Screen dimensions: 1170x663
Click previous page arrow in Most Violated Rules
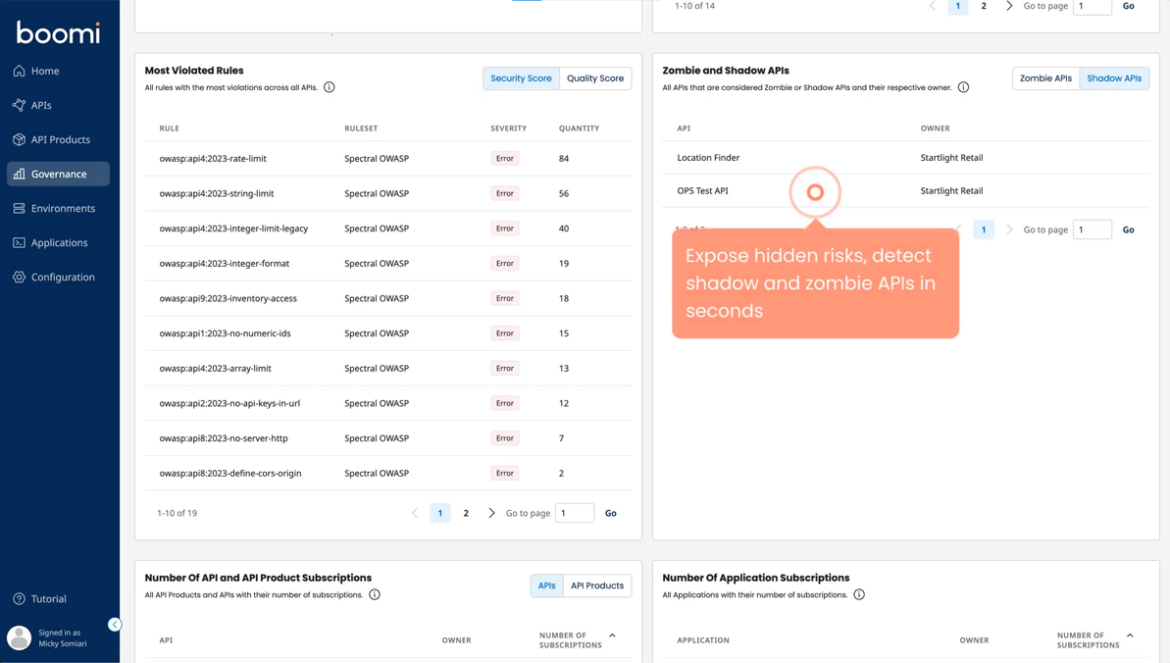[x=415, y=513]
